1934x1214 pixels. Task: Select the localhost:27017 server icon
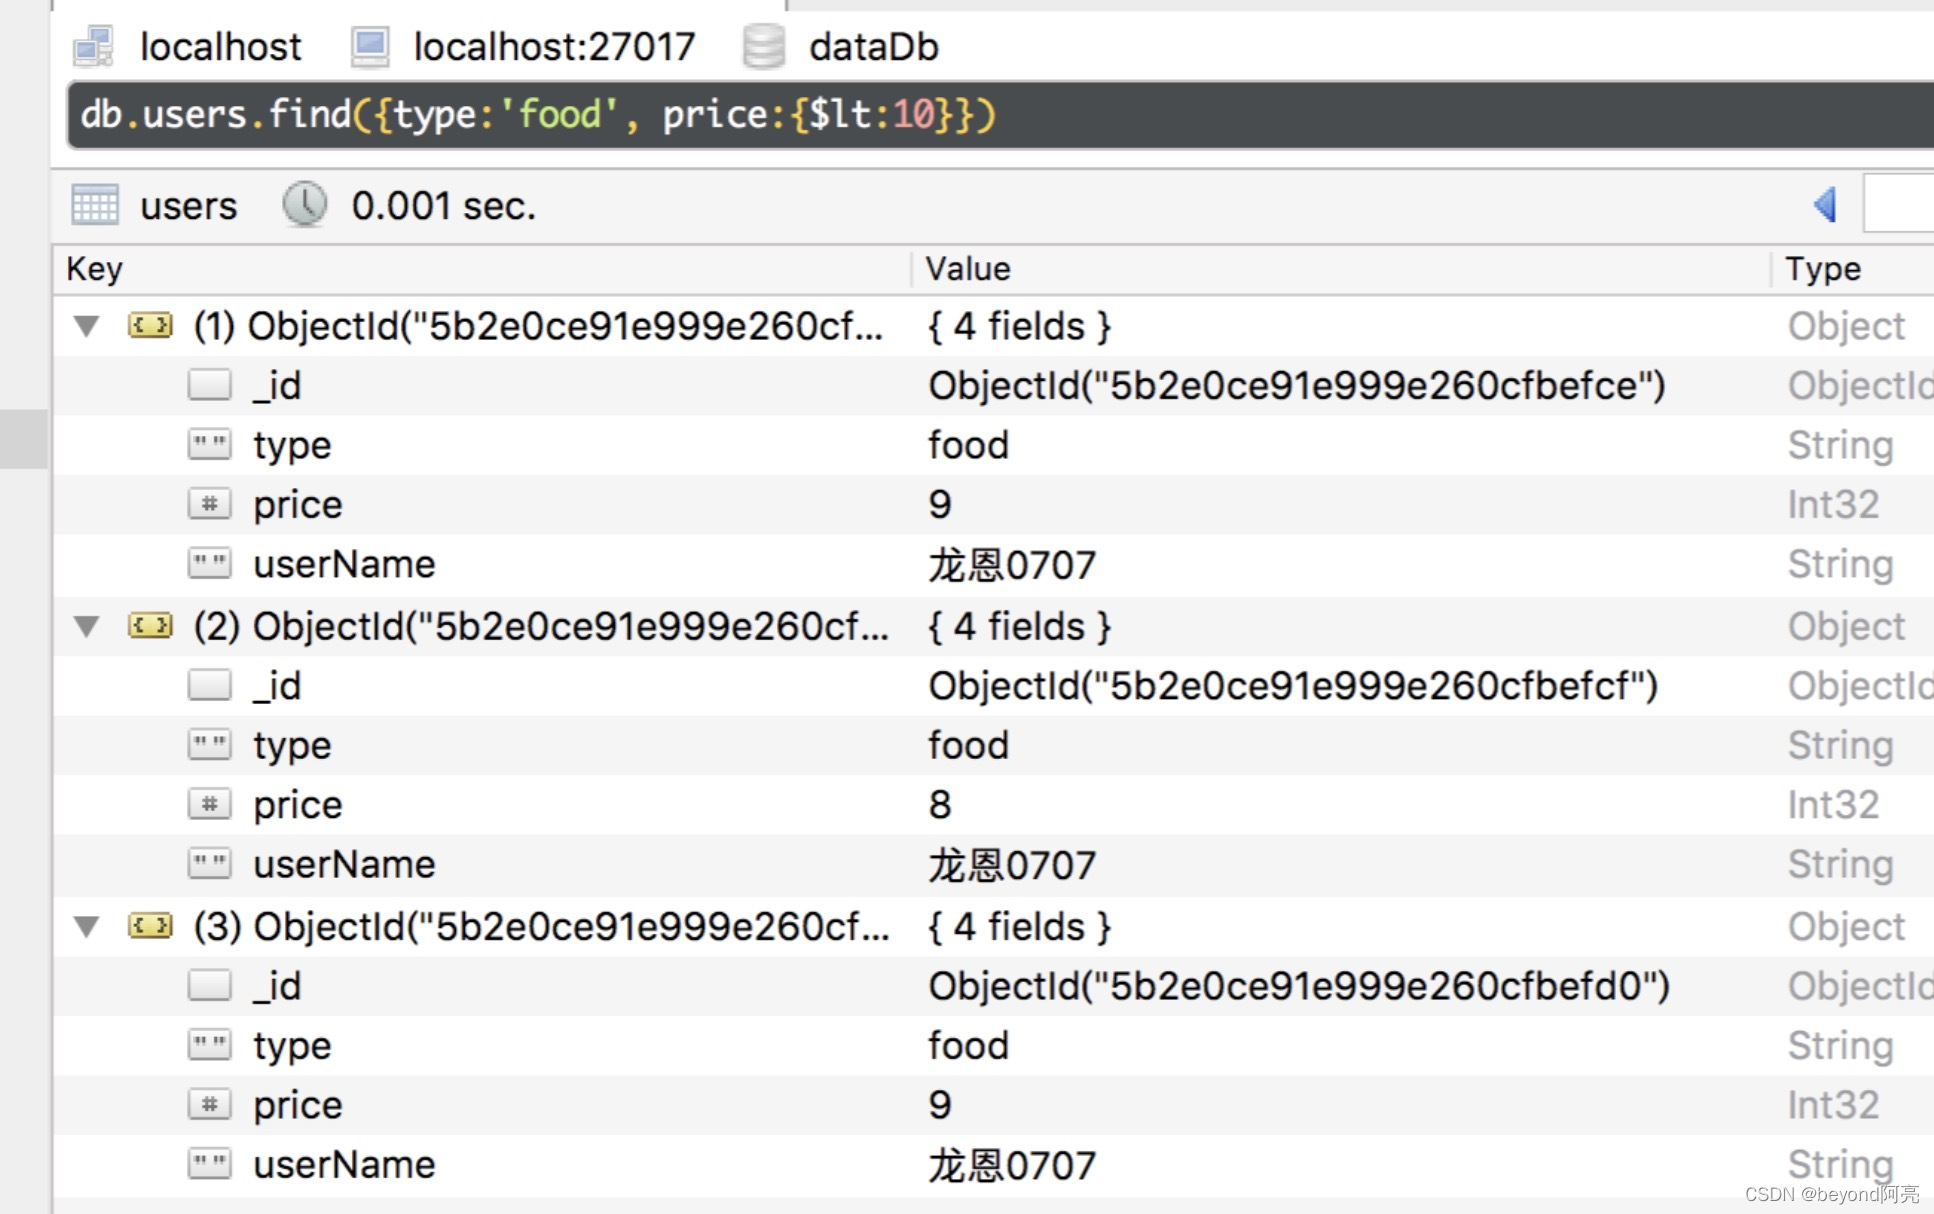(370, 46)
